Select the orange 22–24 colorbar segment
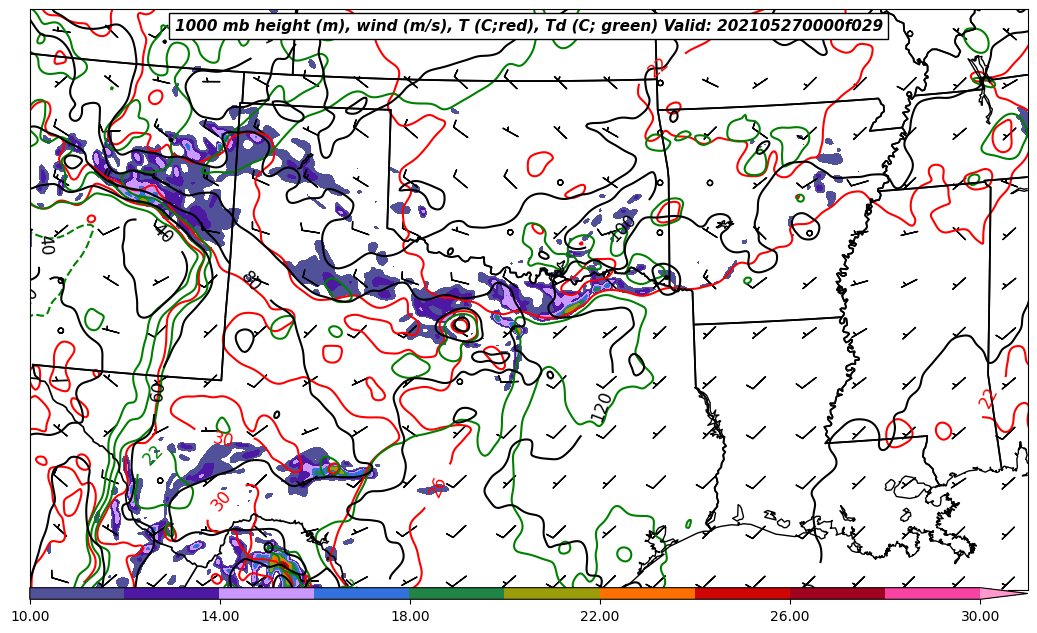This screenshot has width=1037, height=633. [647, 593]
